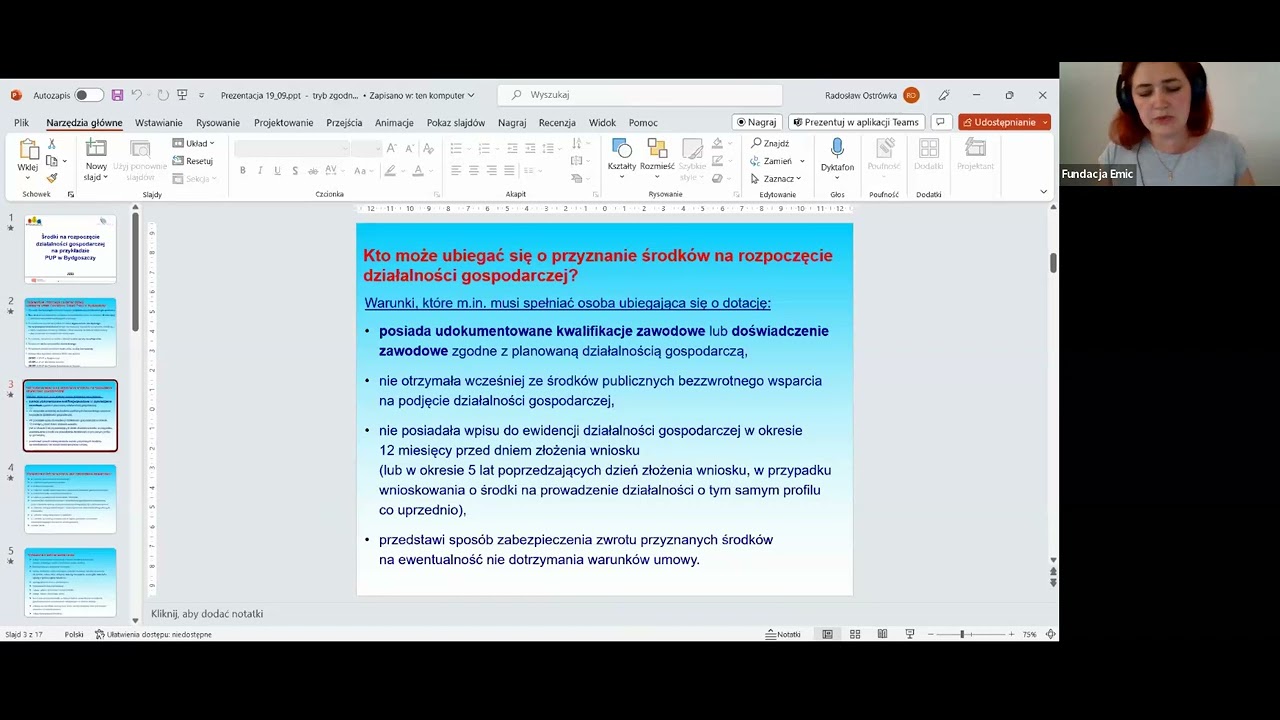
Task: Select slide 4 thumbnail
Action: 70,498
